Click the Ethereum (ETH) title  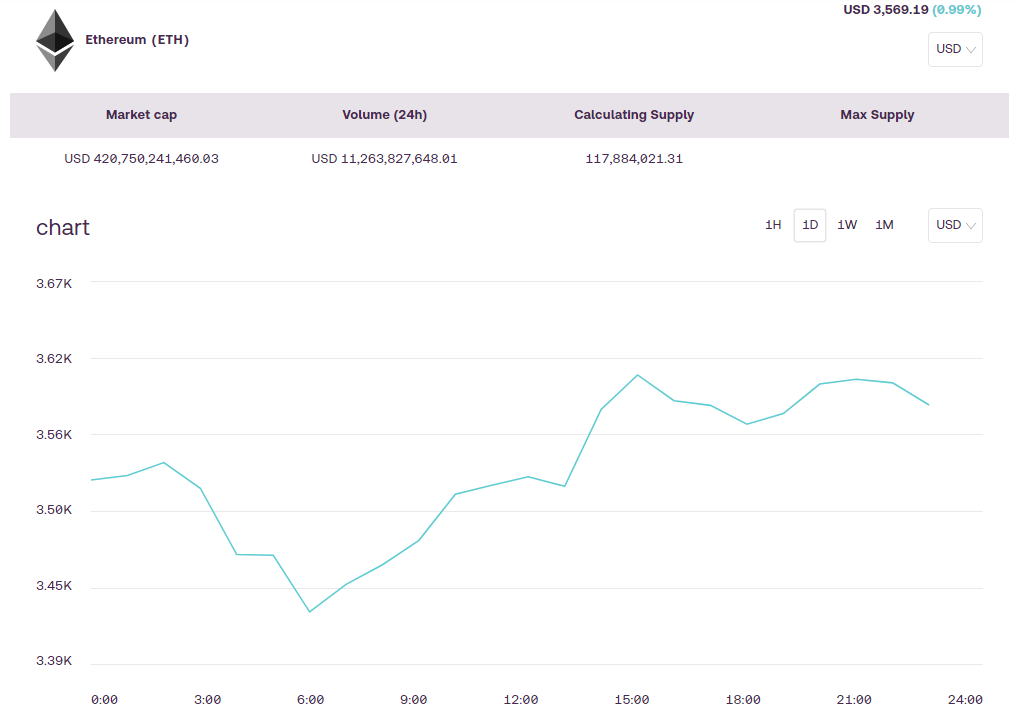coord(137,40)
